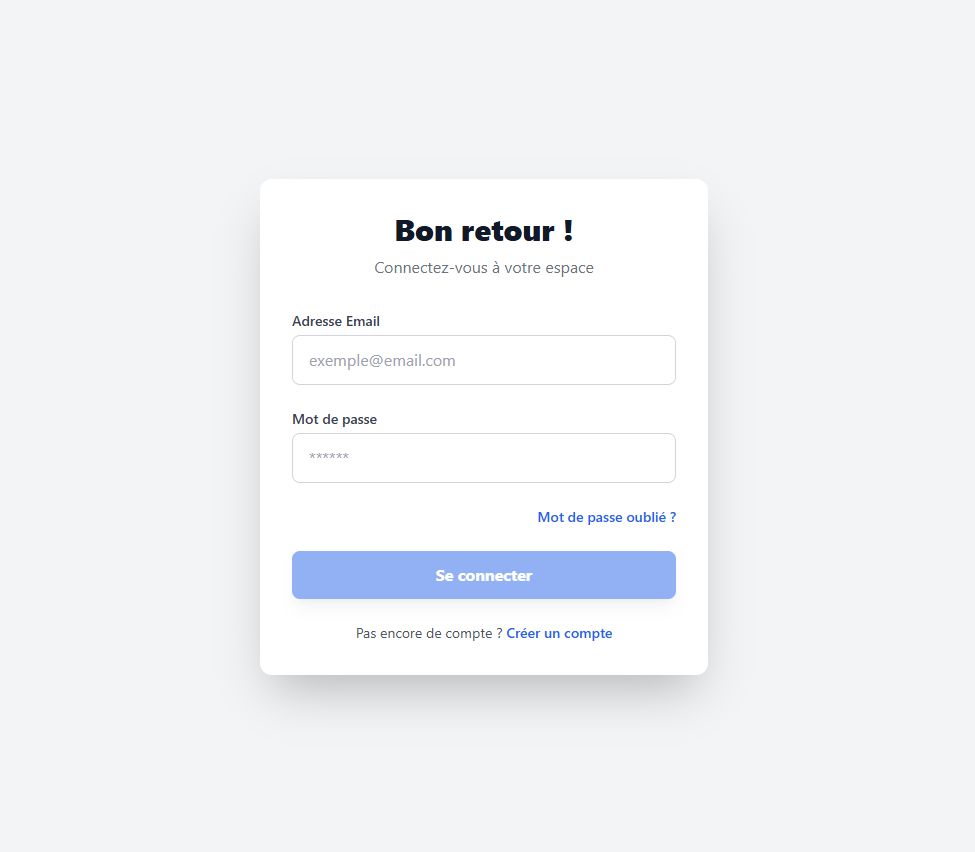
Task: Click the 'Pas encore de compte ?' text
Action: [x=428, y=633]
